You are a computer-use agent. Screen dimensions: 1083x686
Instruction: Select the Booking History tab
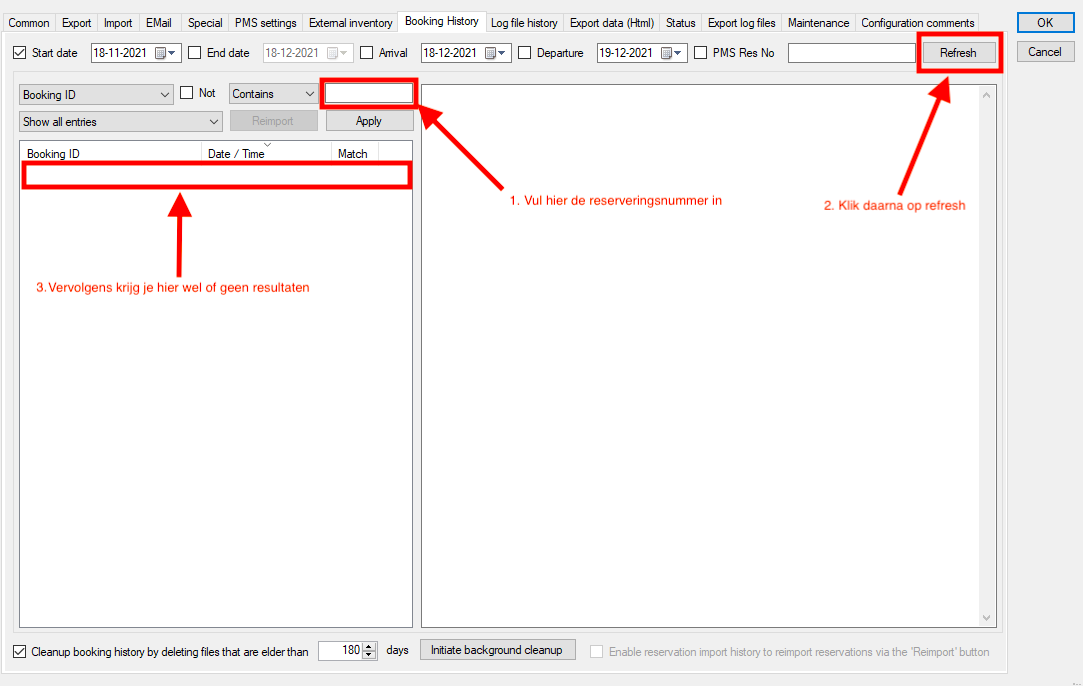tap(442, 21)
